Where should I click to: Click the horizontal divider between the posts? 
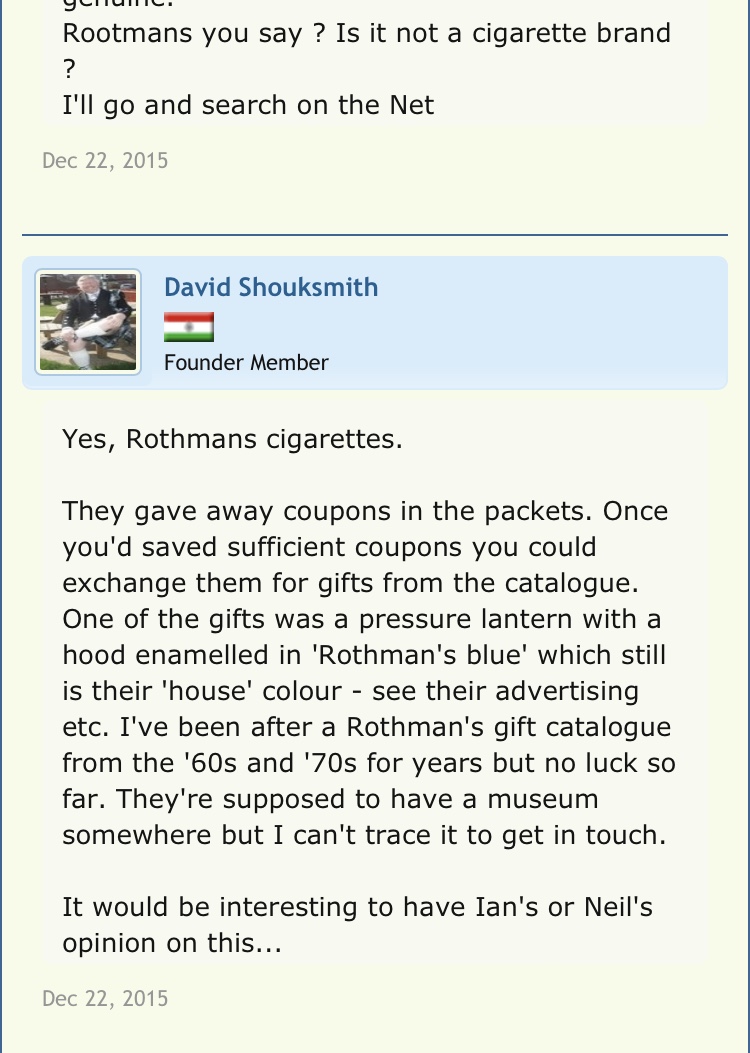point(374,235)
